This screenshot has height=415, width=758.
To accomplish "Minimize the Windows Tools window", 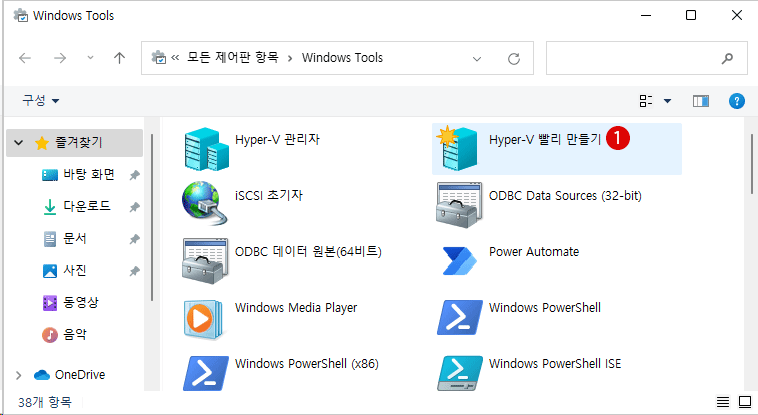I will tap(646, 15).
